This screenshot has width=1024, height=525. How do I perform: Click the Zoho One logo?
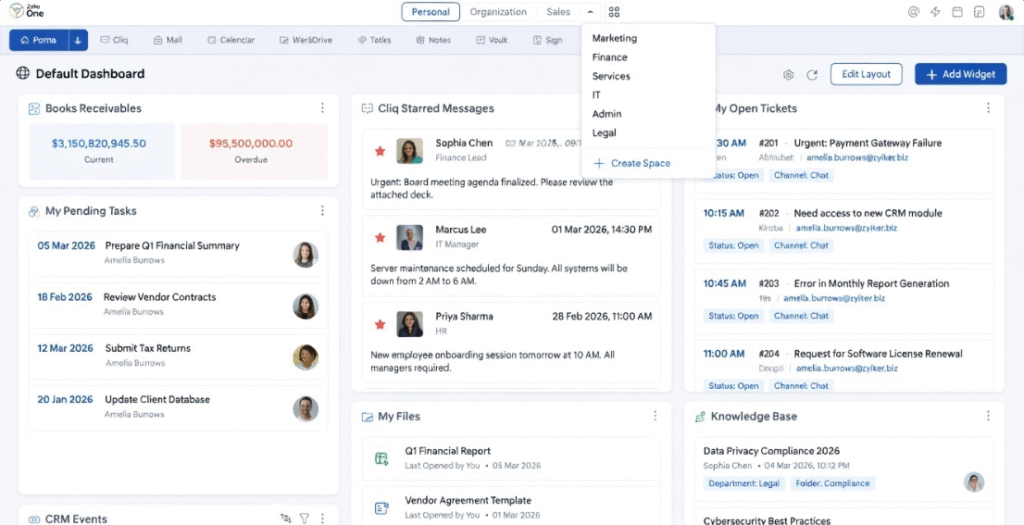click(27, 10)
